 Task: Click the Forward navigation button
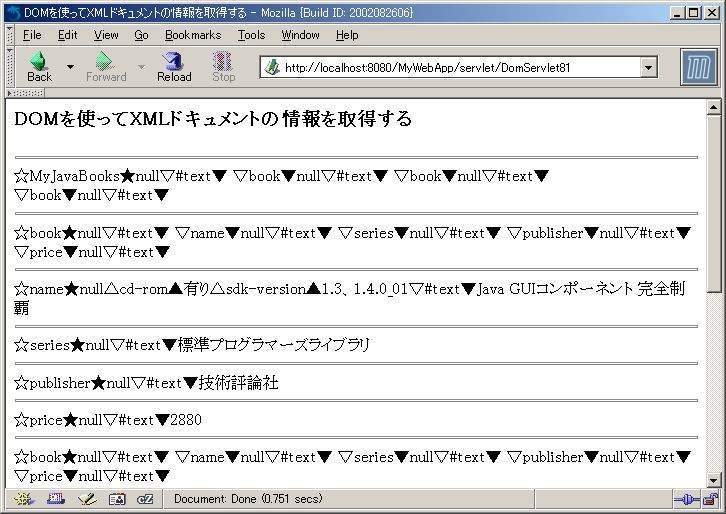point(105,67)
